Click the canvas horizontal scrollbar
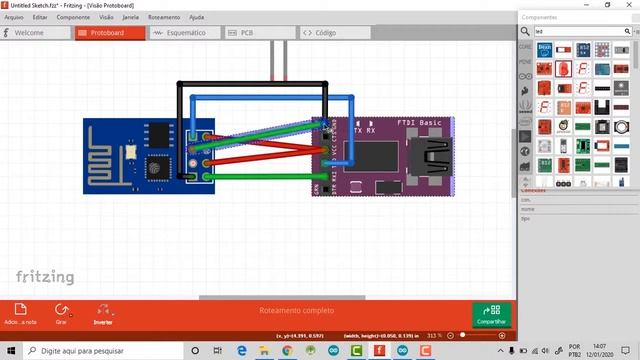Screen dimensions: 640x360 (x=282, y=298)
